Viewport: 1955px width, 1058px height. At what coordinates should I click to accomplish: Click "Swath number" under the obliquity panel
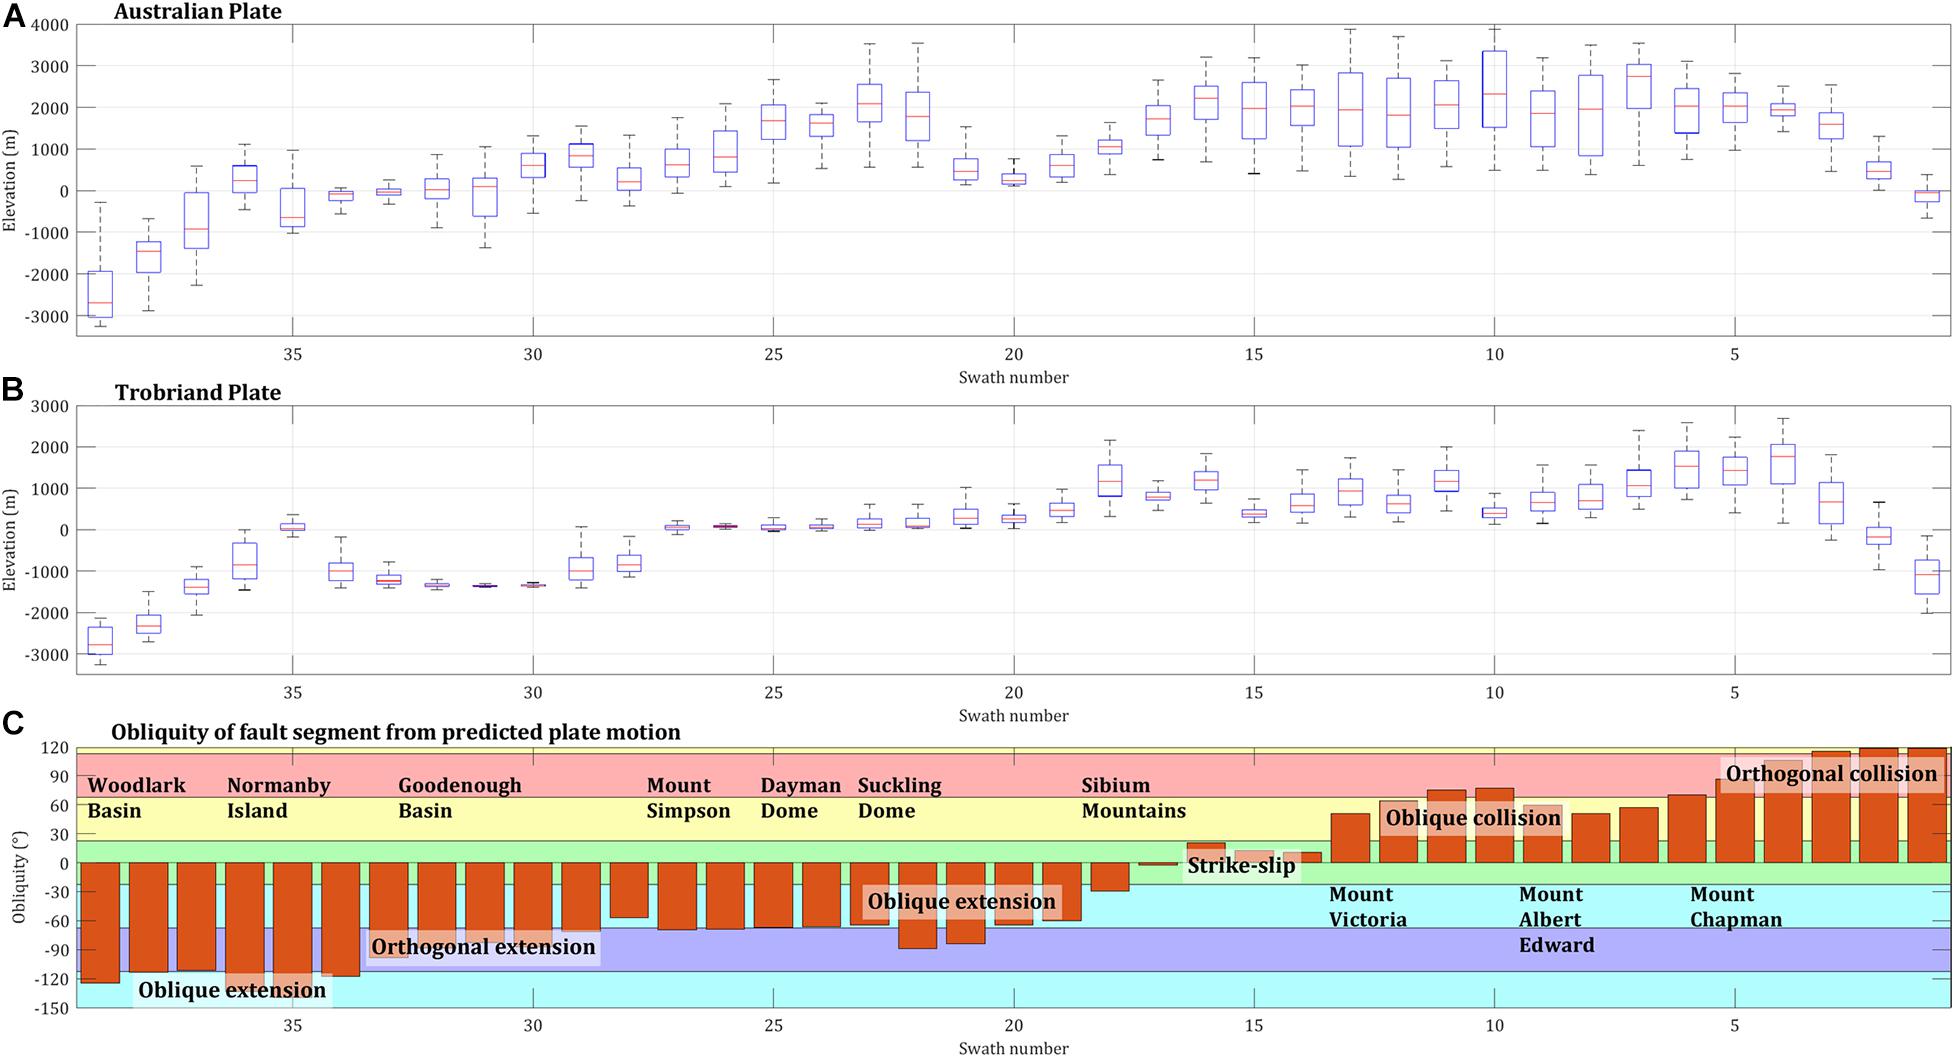(1013, 1048)
